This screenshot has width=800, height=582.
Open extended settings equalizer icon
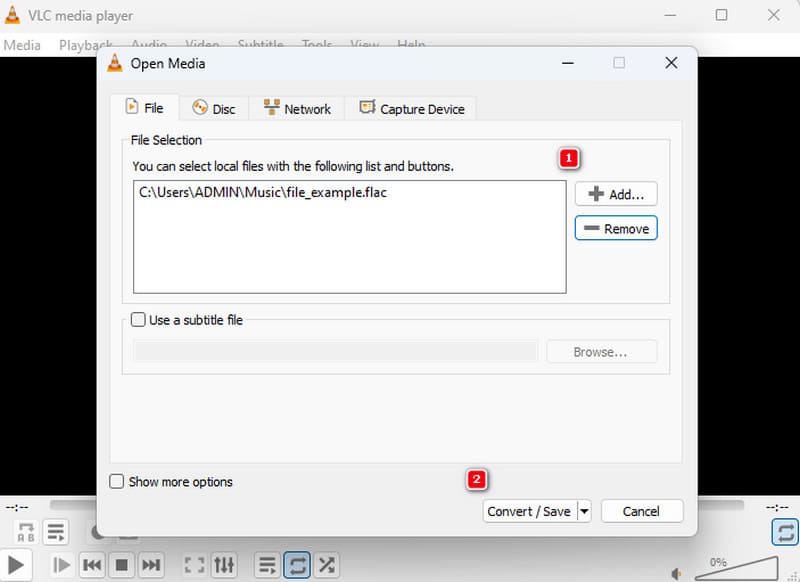click(x=224, y=565)
